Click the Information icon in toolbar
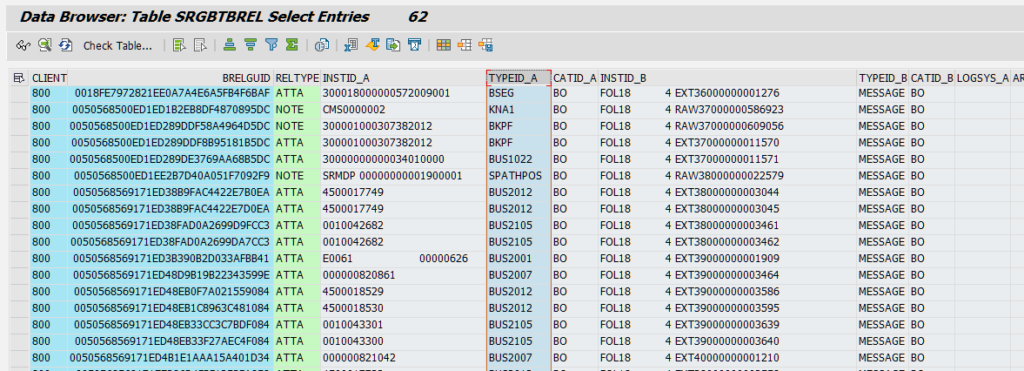Screen dimensions: 1024x371 click(x=321, y=45)
